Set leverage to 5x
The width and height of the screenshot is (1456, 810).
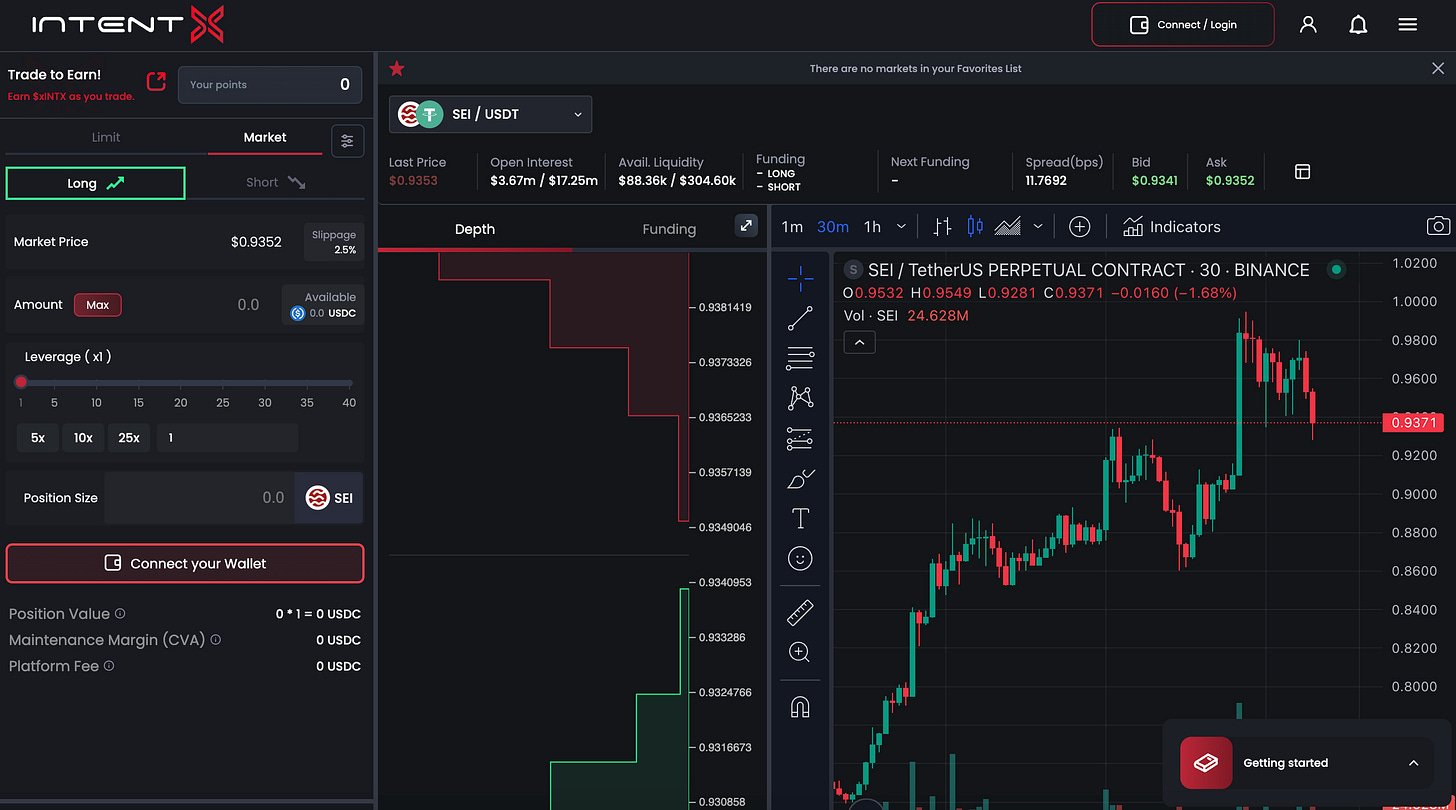pos(38,437)
